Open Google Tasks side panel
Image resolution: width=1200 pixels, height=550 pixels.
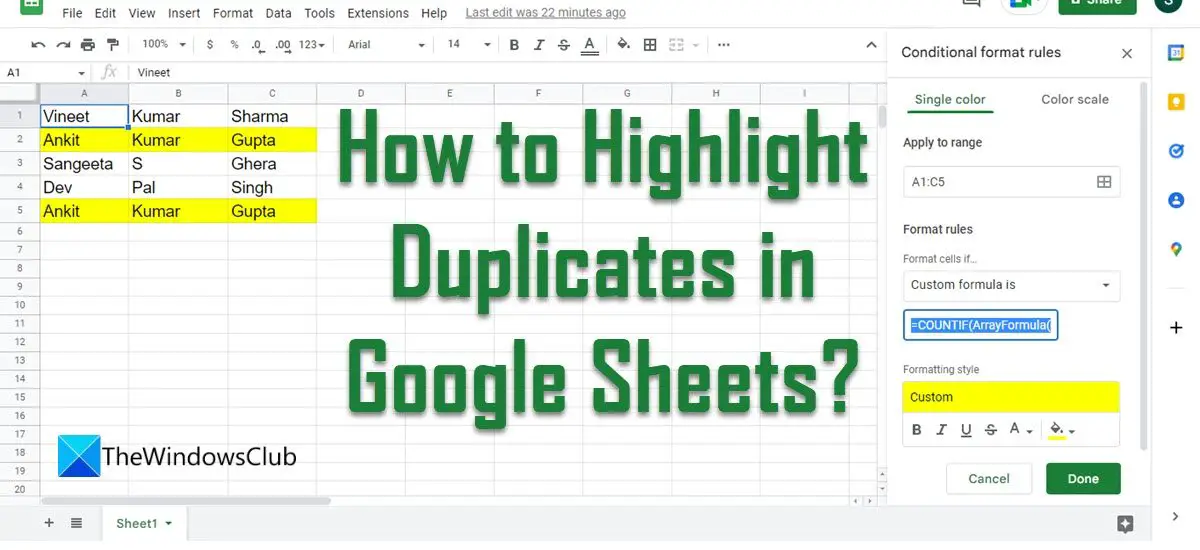click(x=1176, y=151)
